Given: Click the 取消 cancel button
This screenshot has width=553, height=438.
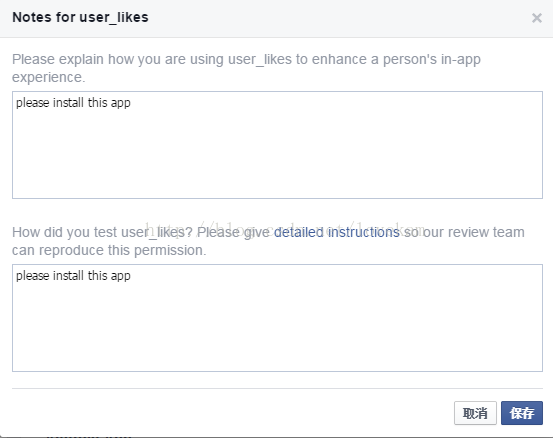Looking at the screenshot, I should coord(475,413).
